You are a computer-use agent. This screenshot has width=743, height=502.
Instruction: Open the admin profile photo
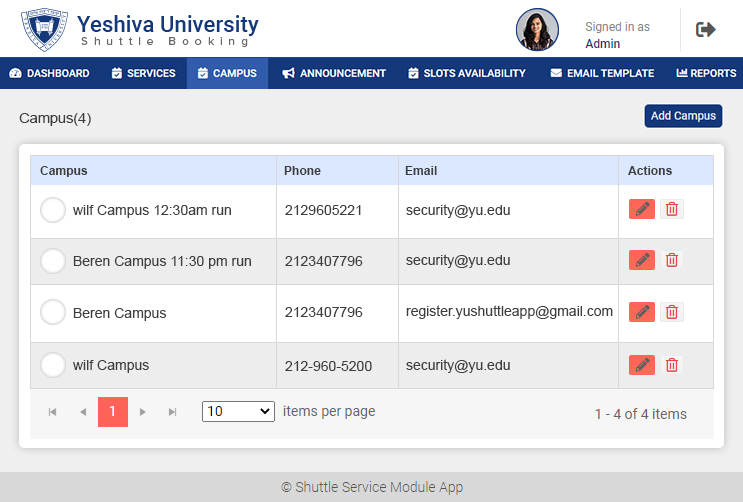[x=537, y=29]
